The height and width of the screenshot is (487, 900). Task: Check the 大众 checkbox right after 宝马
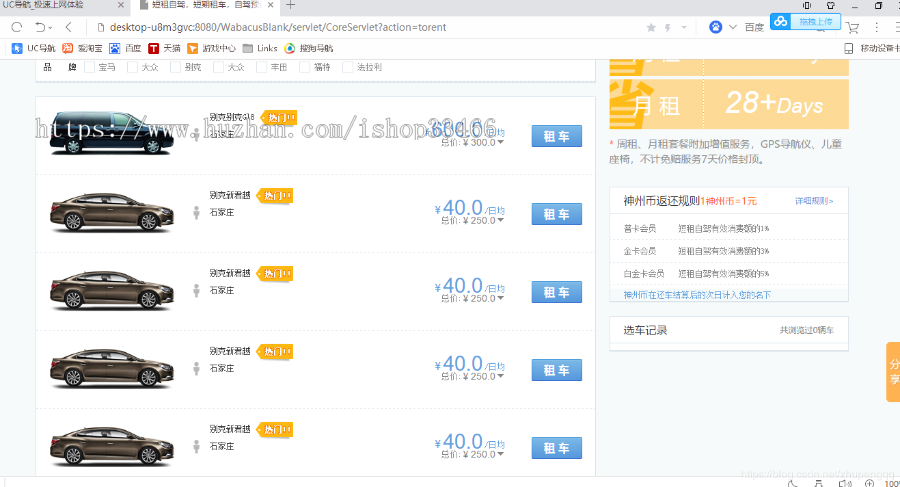click(133, 67)
